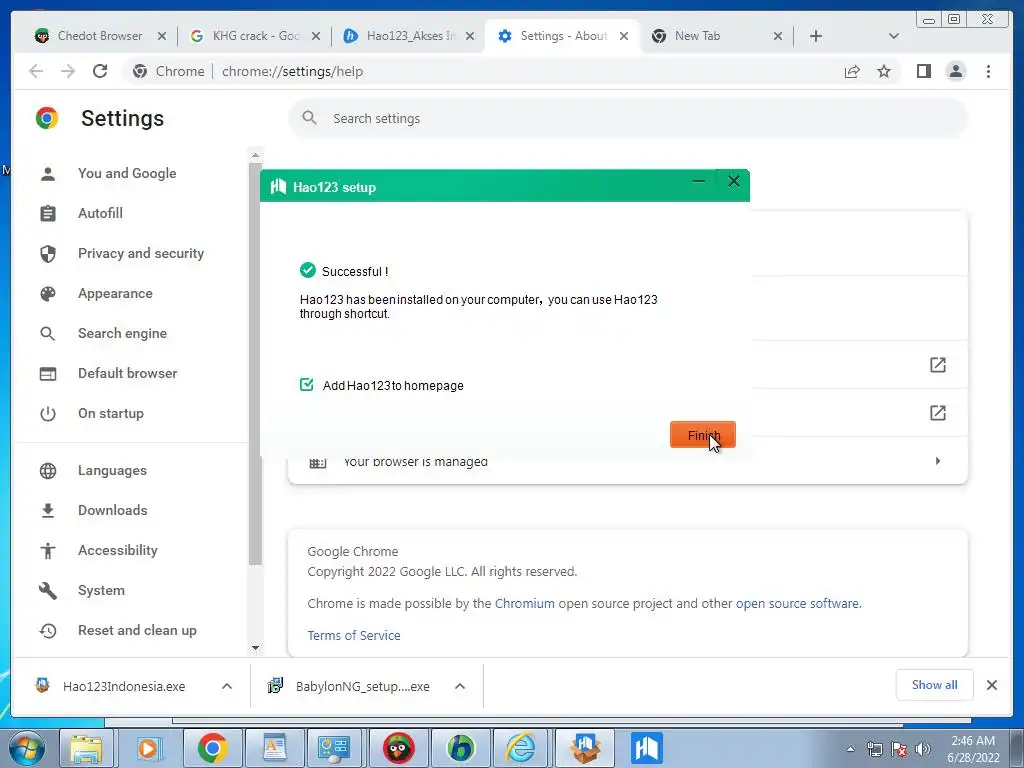Open Autofill settings section

(100, 213)
